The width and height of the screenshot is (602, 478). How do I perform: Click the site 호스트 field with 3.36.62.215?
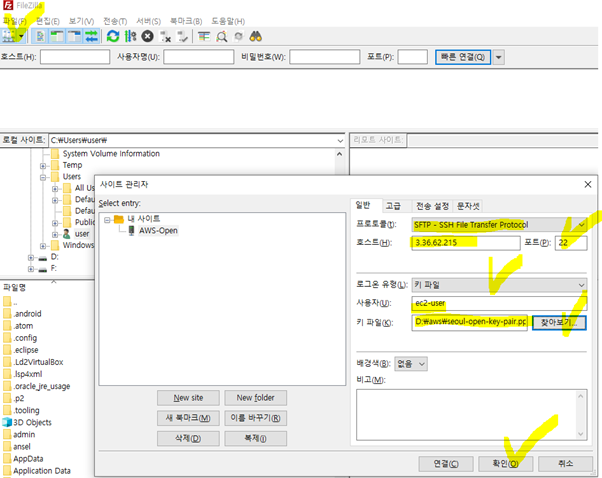click(466, 243)
